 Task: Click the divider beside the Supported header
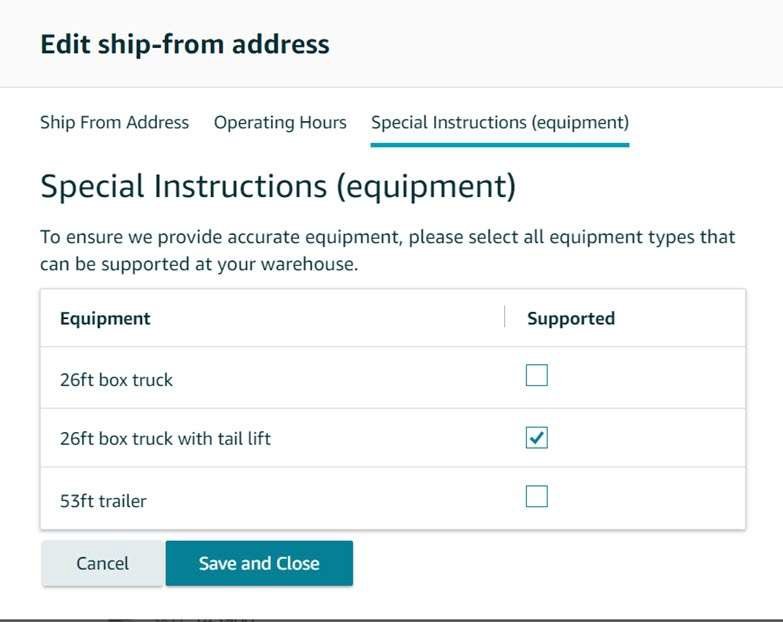coord(504,318)
